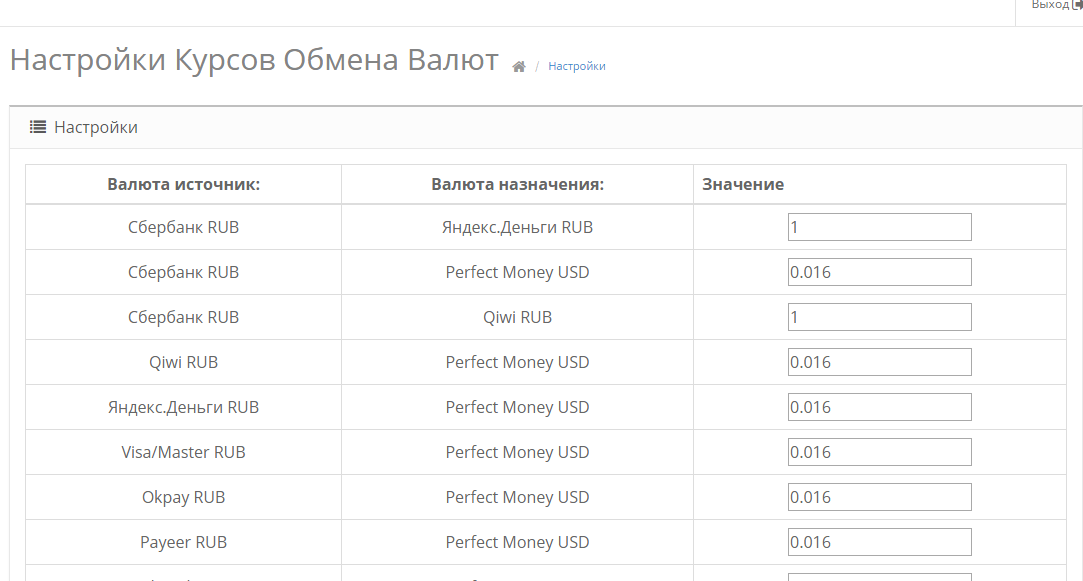
Task: Select the source cell 'Payeer RUB'
Action: click(x=184, y=542)
